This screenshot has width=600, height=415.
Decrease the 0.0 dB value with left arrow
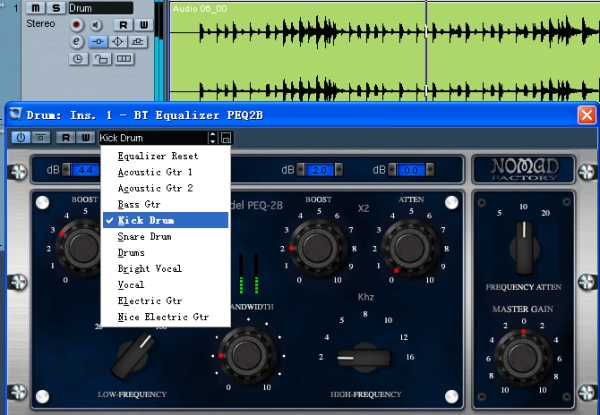[392, 170]
